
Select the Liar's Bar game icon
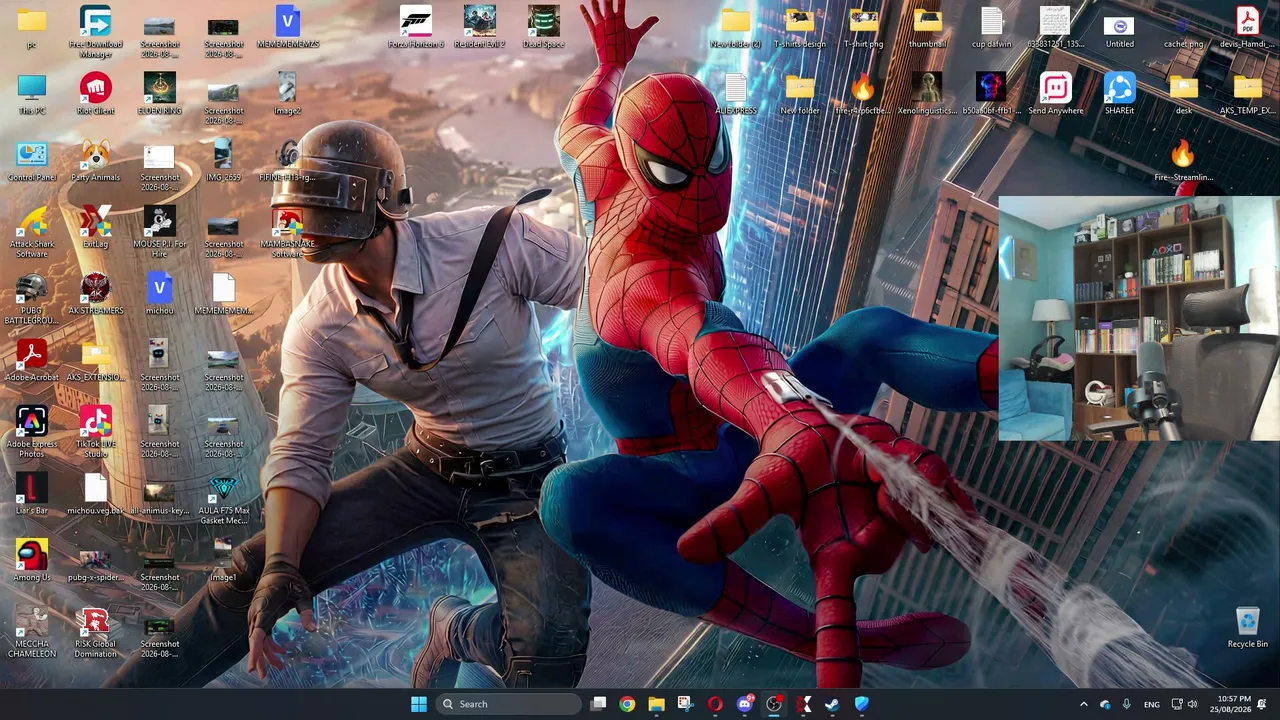31,495
